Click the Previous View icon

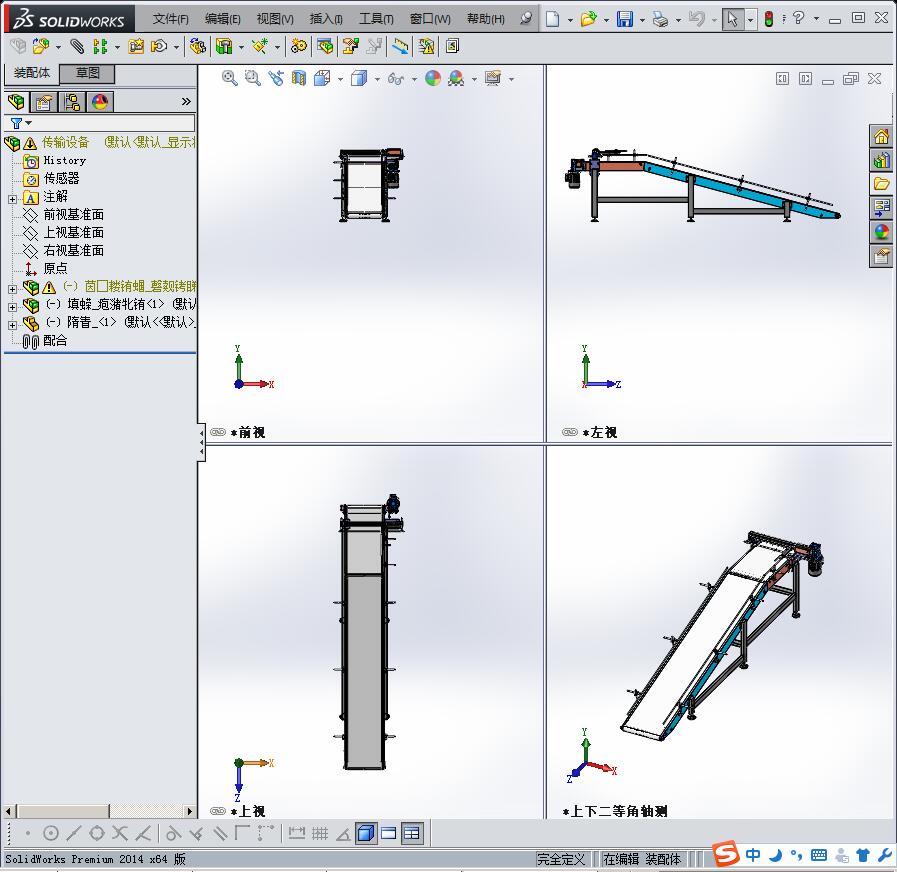click(x=276, y=78)
